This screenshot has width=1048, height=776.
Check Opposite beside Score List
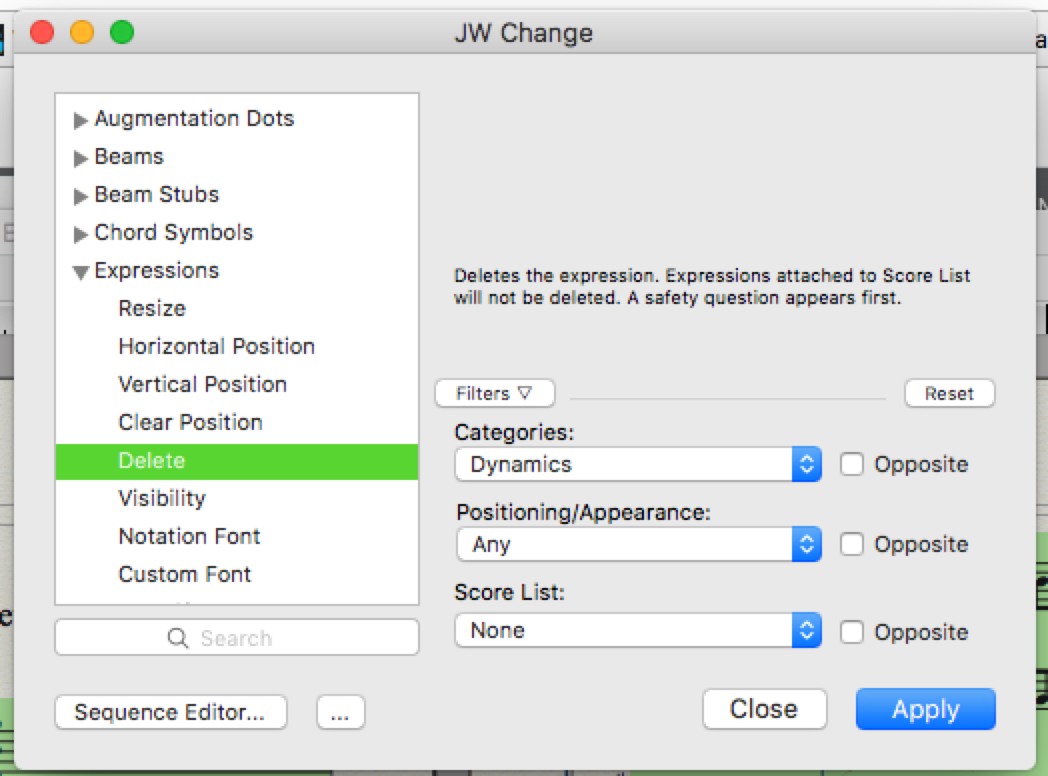click(852, 632)
